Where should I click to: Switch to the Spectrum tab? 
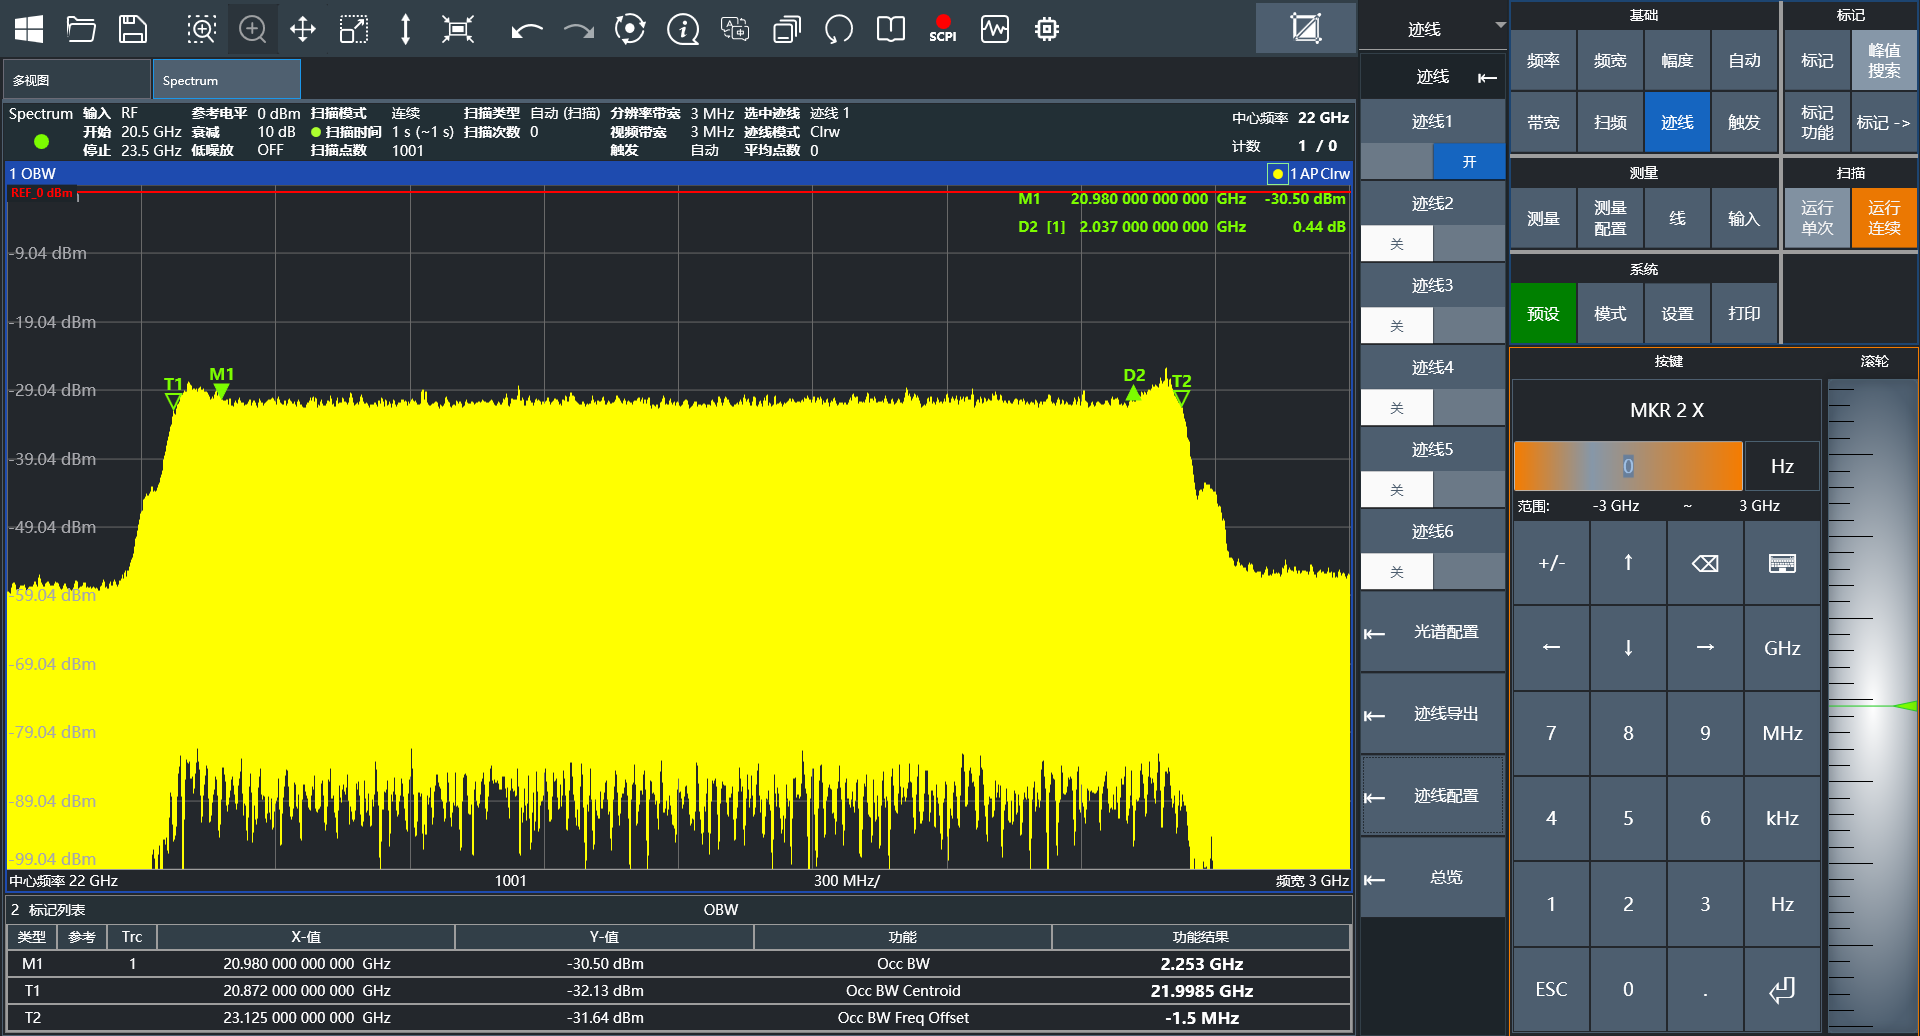[227, 80]
